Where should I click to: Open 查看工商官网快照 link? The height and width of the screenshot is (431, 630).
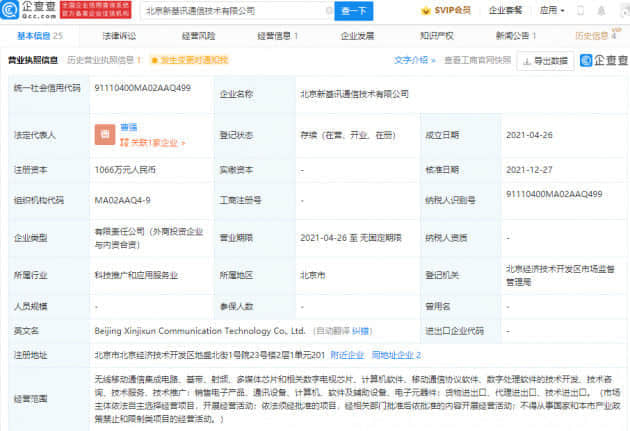477,60
